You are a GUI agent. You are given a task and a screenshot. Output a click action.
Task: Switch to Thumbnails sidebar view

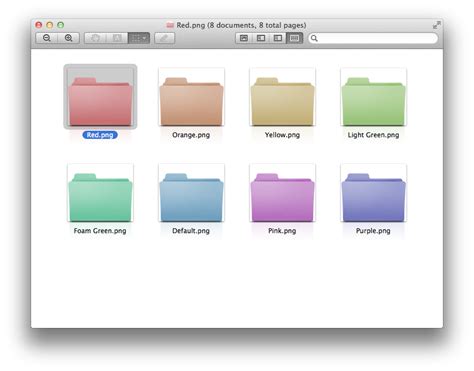261,38
